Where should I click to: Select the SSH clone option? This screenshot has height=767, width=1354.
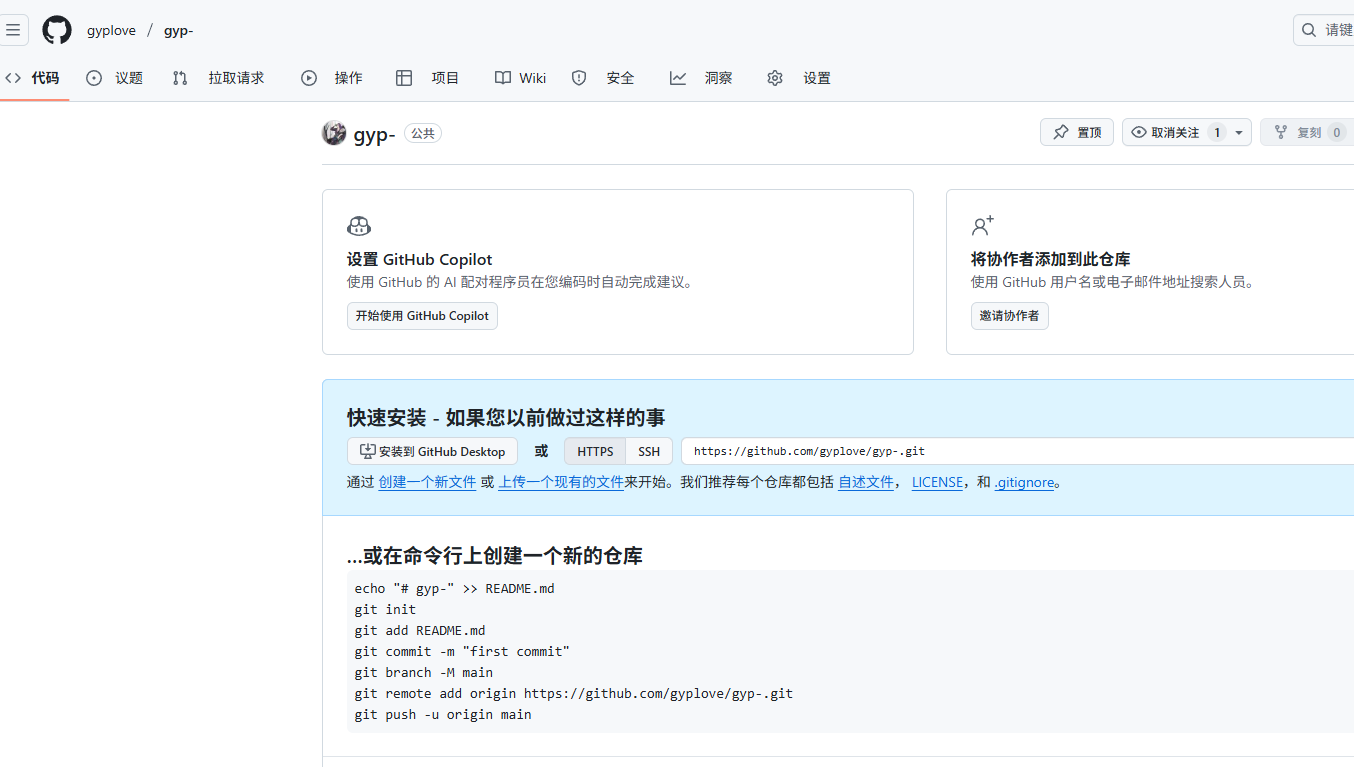click(649, 451)
